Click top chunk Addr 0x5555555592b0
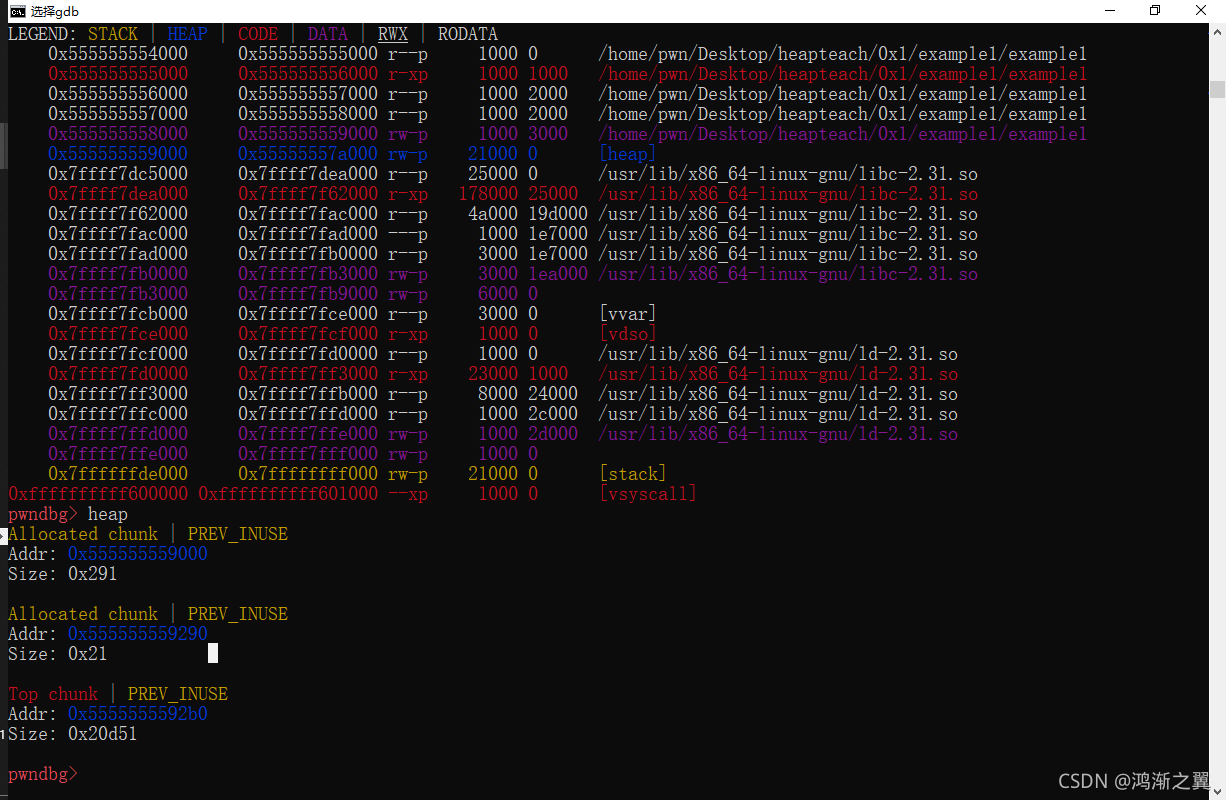 (138, 714)
